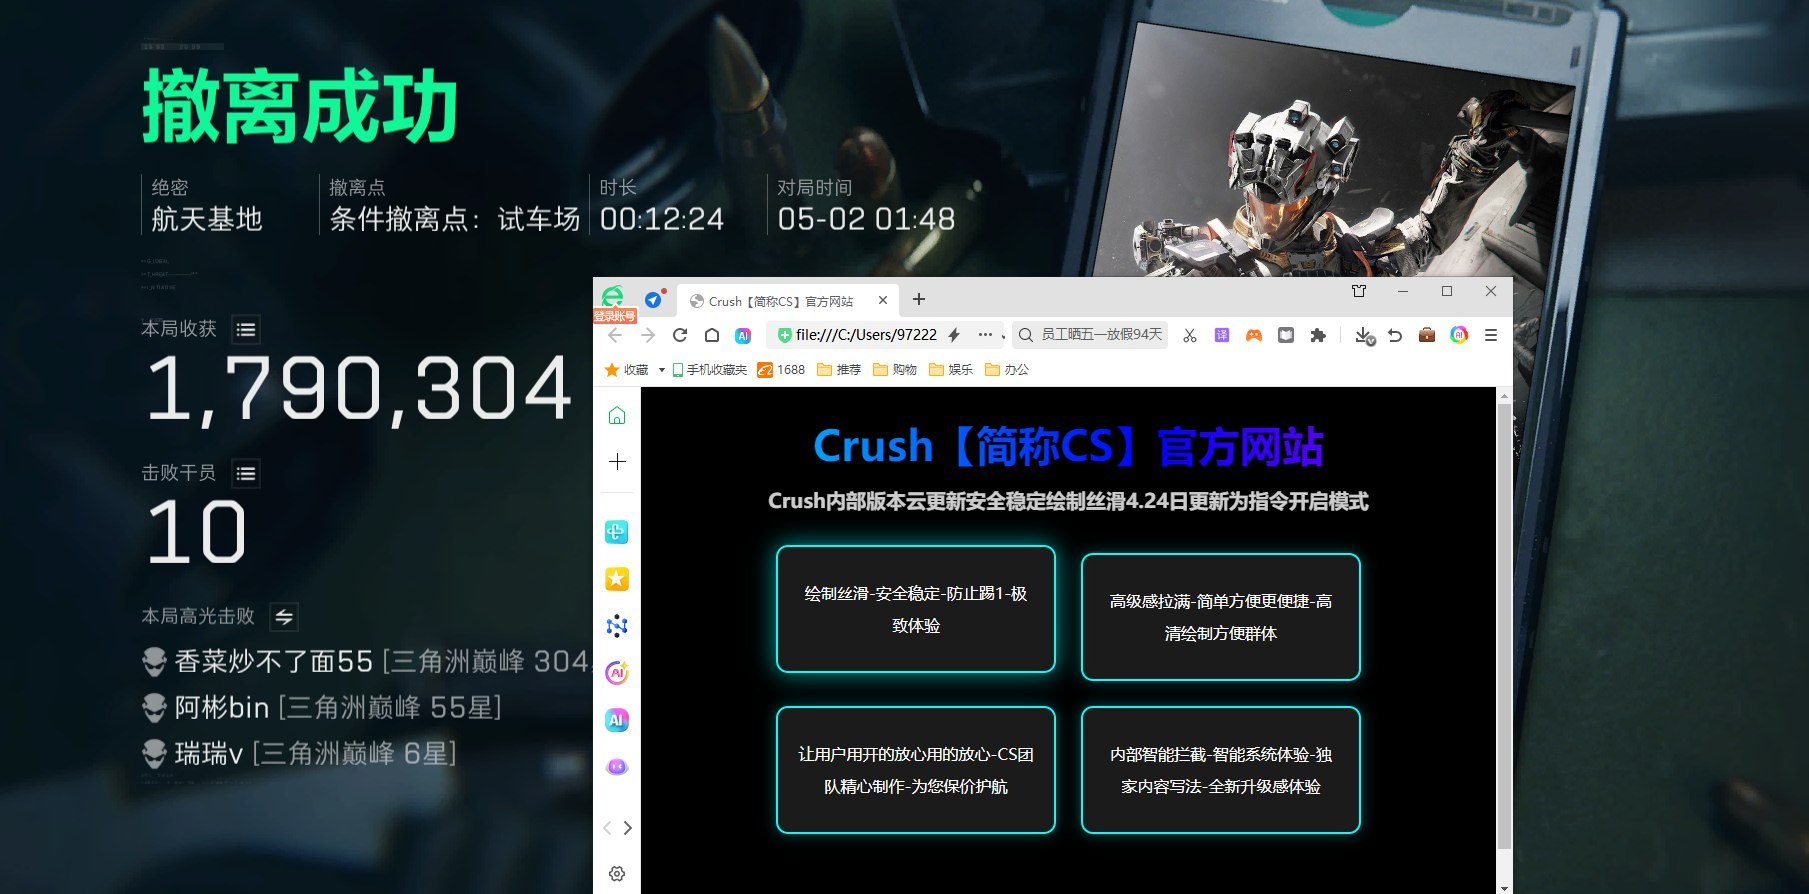Click the page vertical scrollbar
Viewport: 1809px width, 894px height.
pyautogui.click(x=1504, y=627)
